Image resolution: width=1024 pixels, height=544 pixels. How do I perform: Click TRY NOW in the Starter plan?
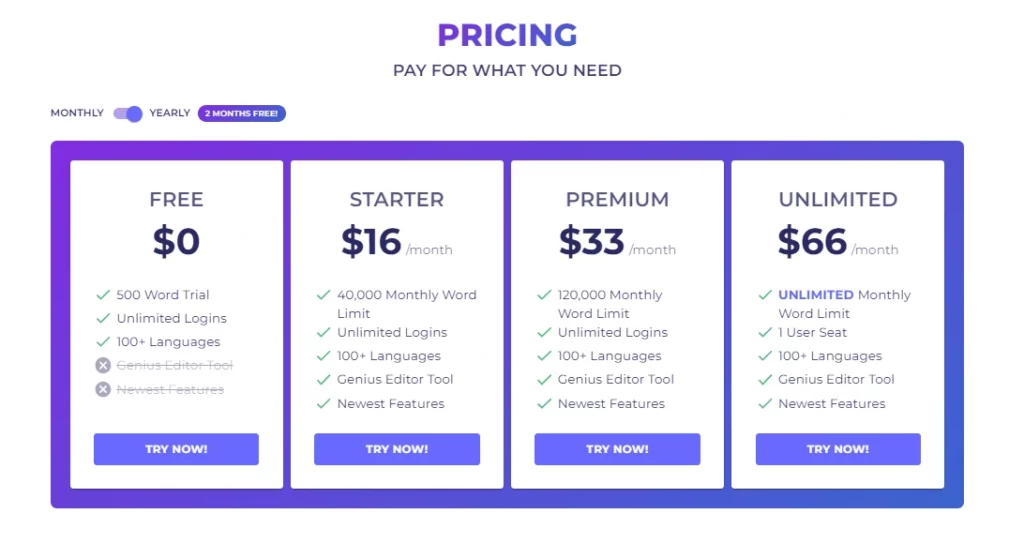pyautogui.click(x=397, y=449)
